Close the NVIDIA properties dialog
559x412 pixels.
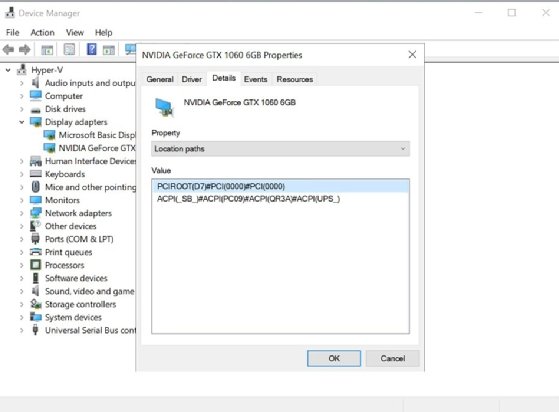[x=412, y=55]
